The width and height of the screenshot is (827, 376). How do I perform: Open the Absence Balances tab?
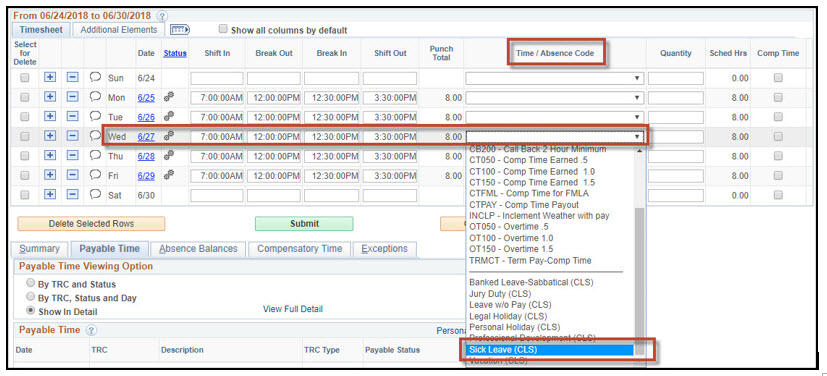tap(198, 249)
